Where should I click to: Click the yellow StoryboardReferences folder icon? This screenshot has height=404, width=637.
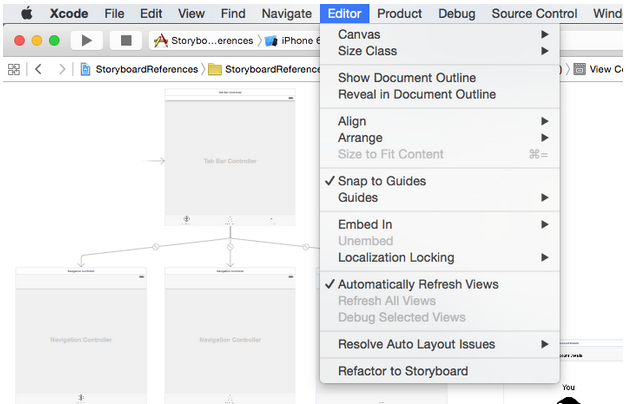(214, 69)
